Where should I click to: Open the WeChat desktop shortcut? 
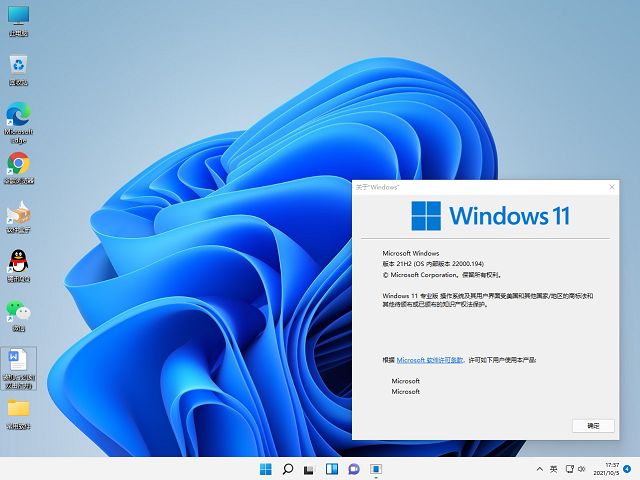(x=18, y=311)
